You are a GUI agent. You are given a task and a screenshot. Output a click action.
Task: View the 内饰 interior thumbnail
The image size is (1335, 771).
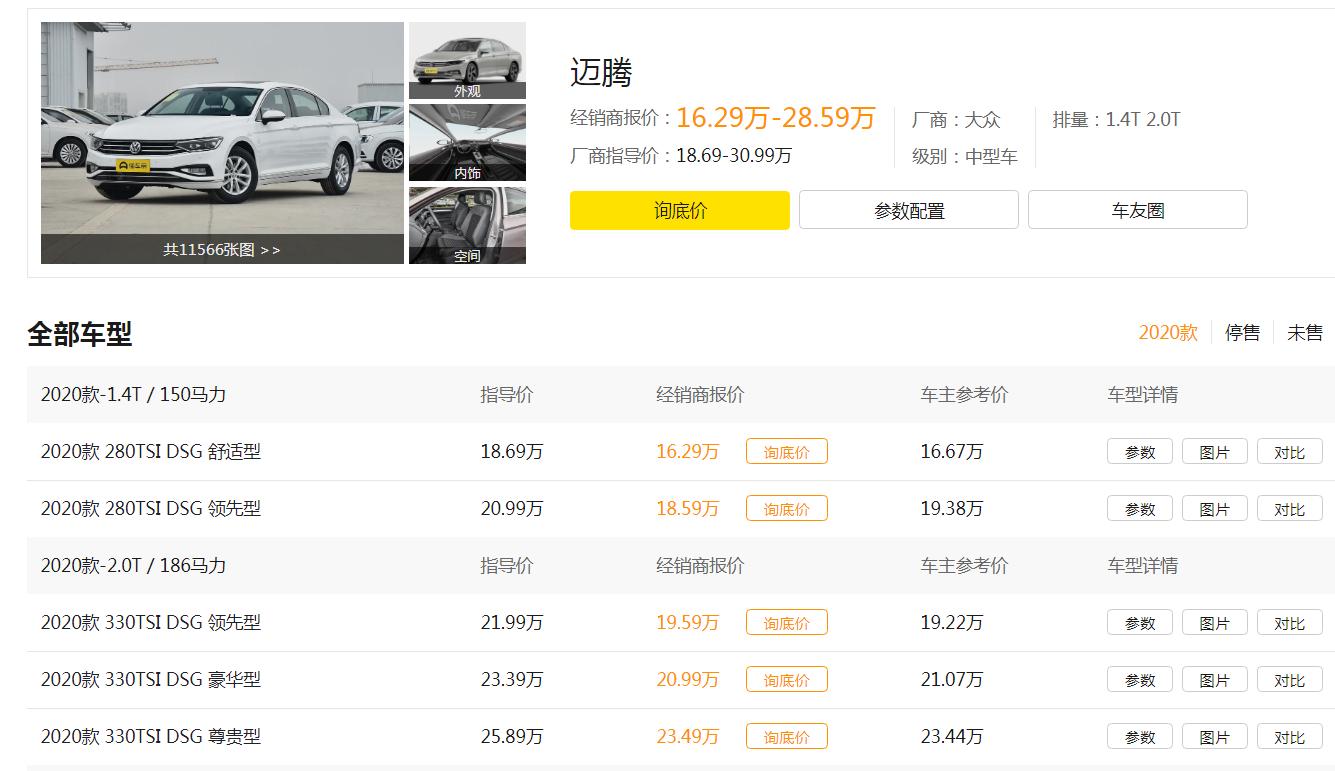pyautogui.click(x=467, y=142)
